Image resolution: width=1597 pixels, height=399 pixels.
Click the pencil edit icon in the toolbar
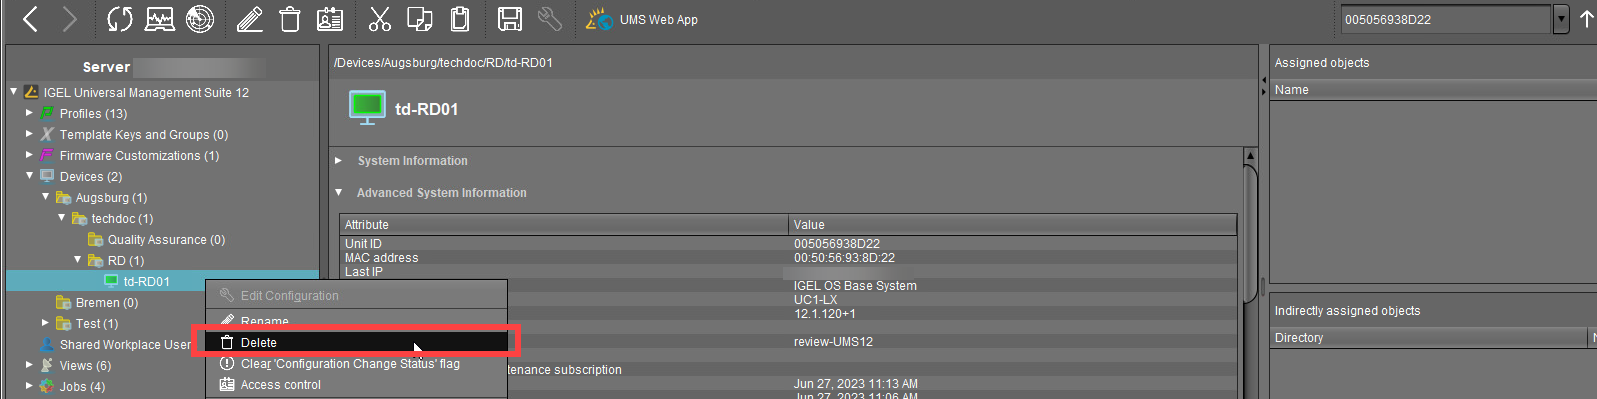[x=250, y=19]
